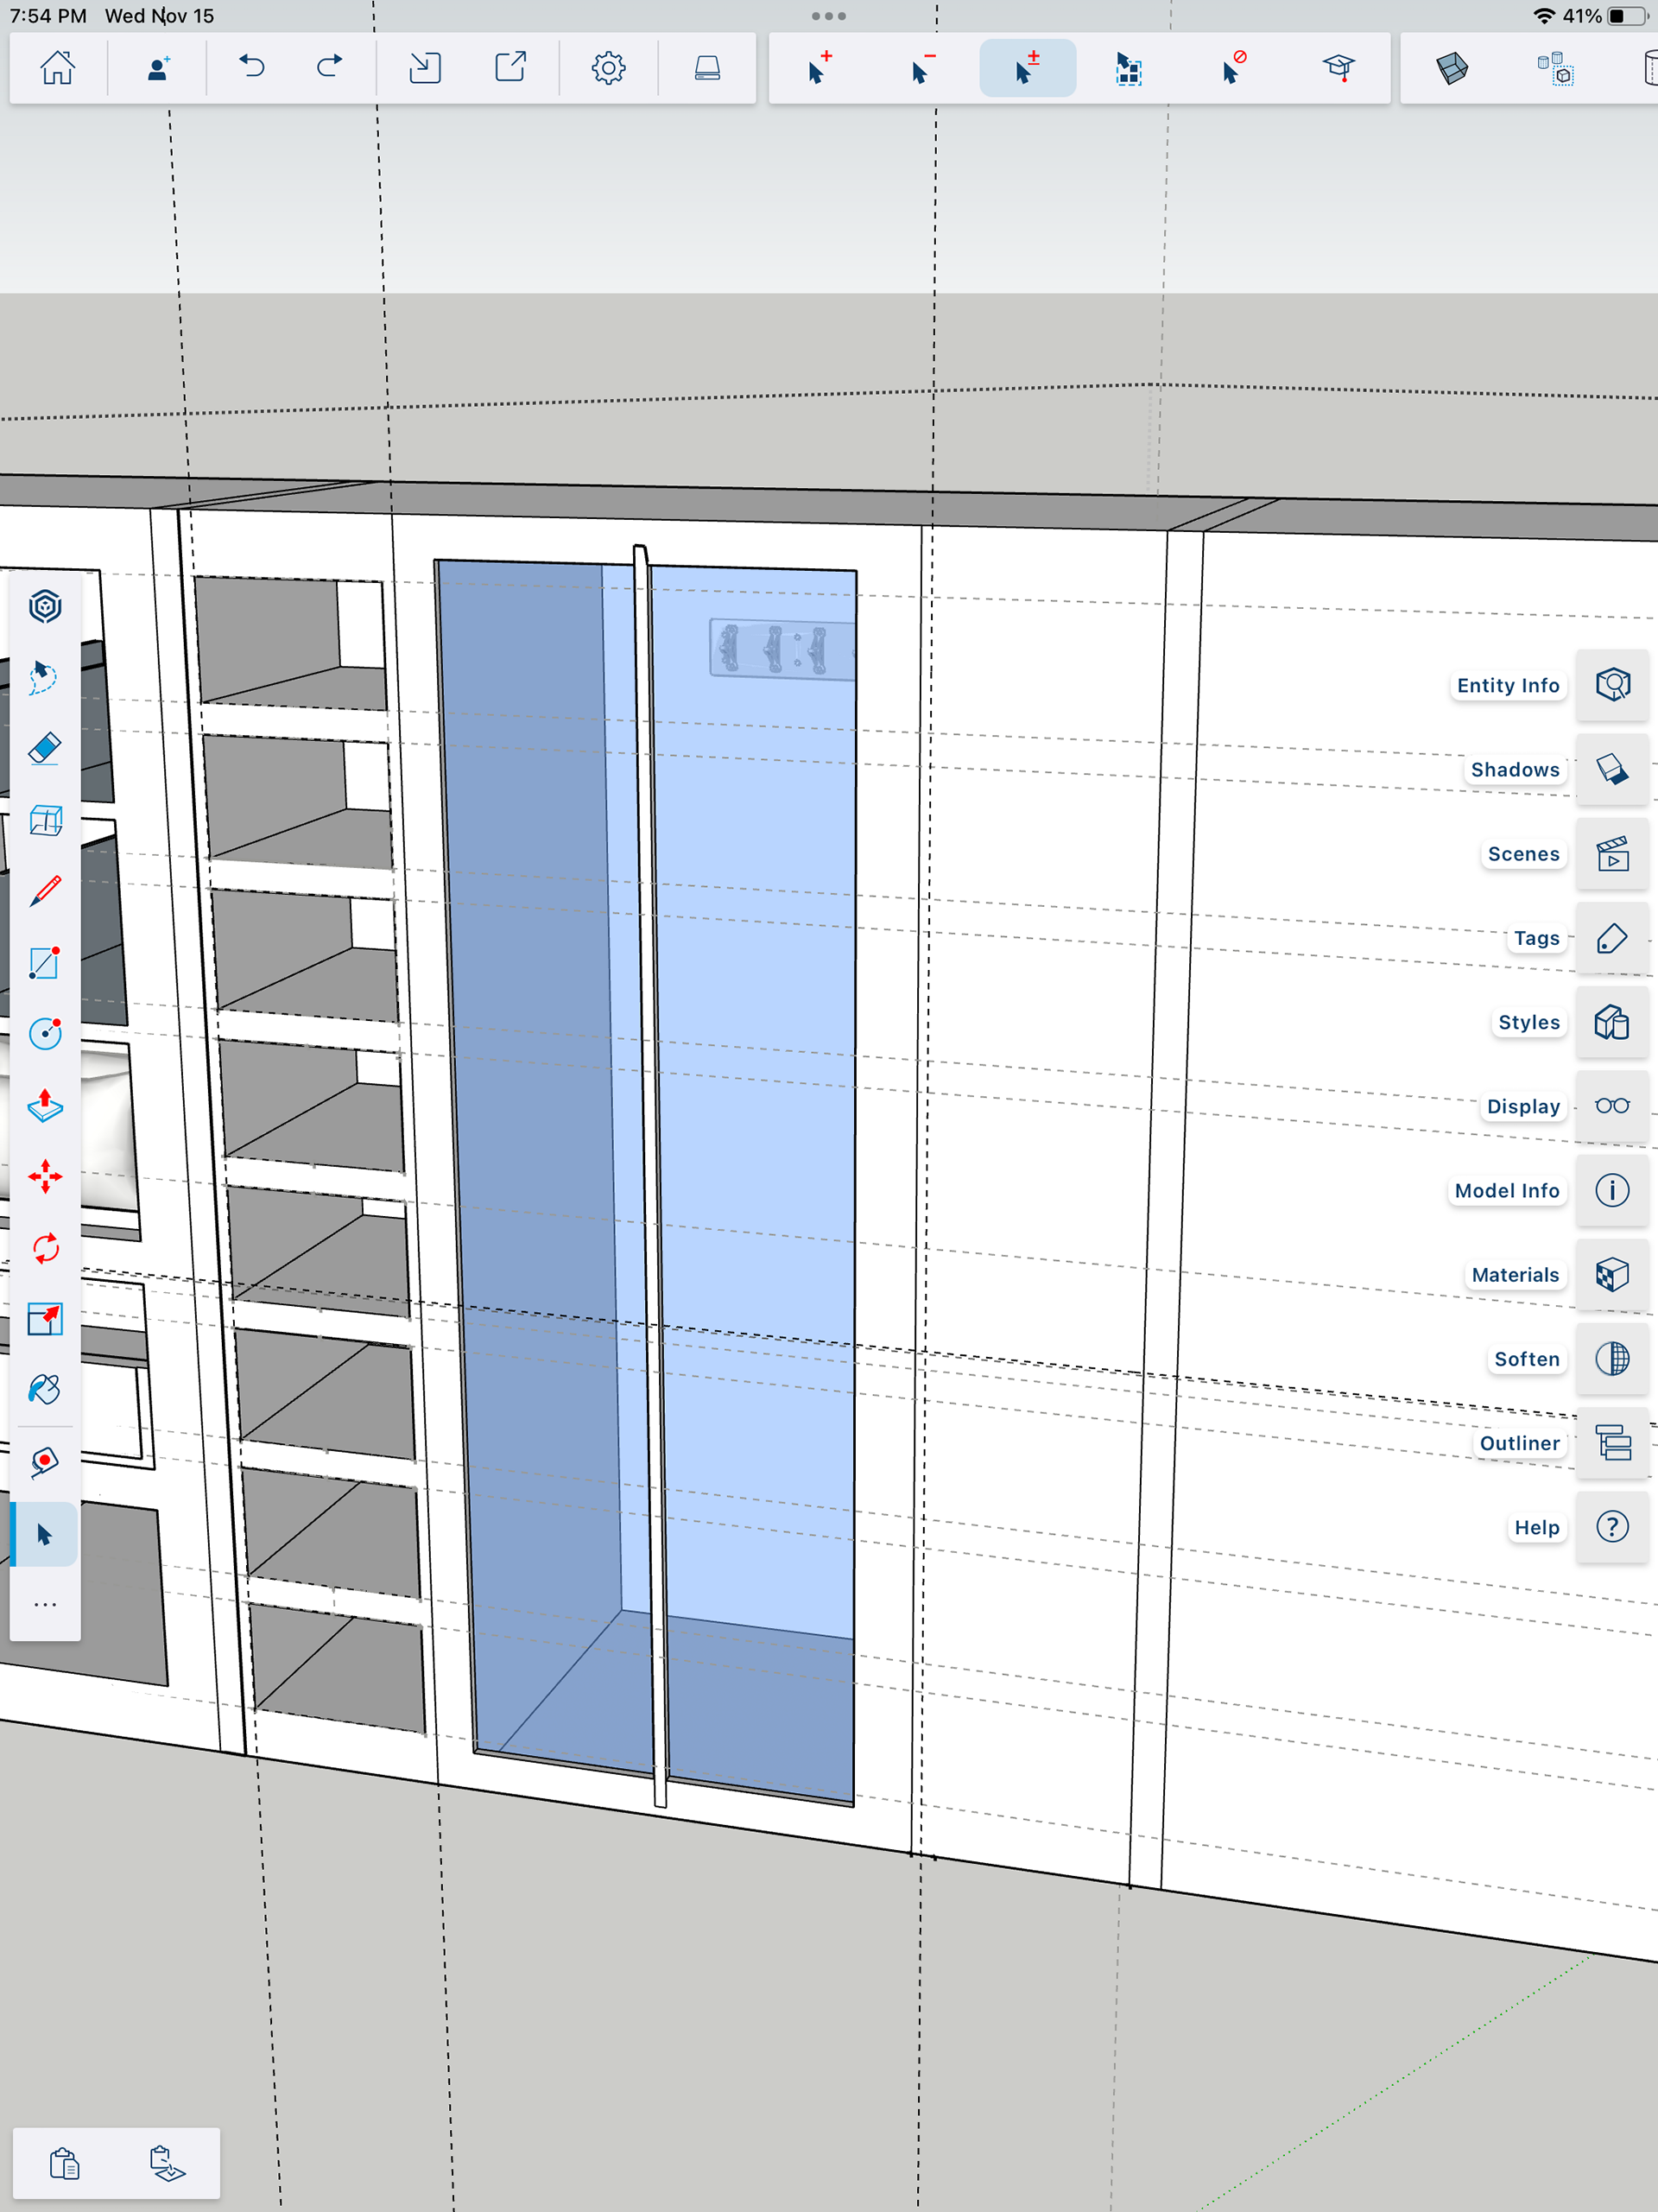Toggle add-to-selection modifier
Viewport: 1658px width, 2212px height.
[819, 68]
